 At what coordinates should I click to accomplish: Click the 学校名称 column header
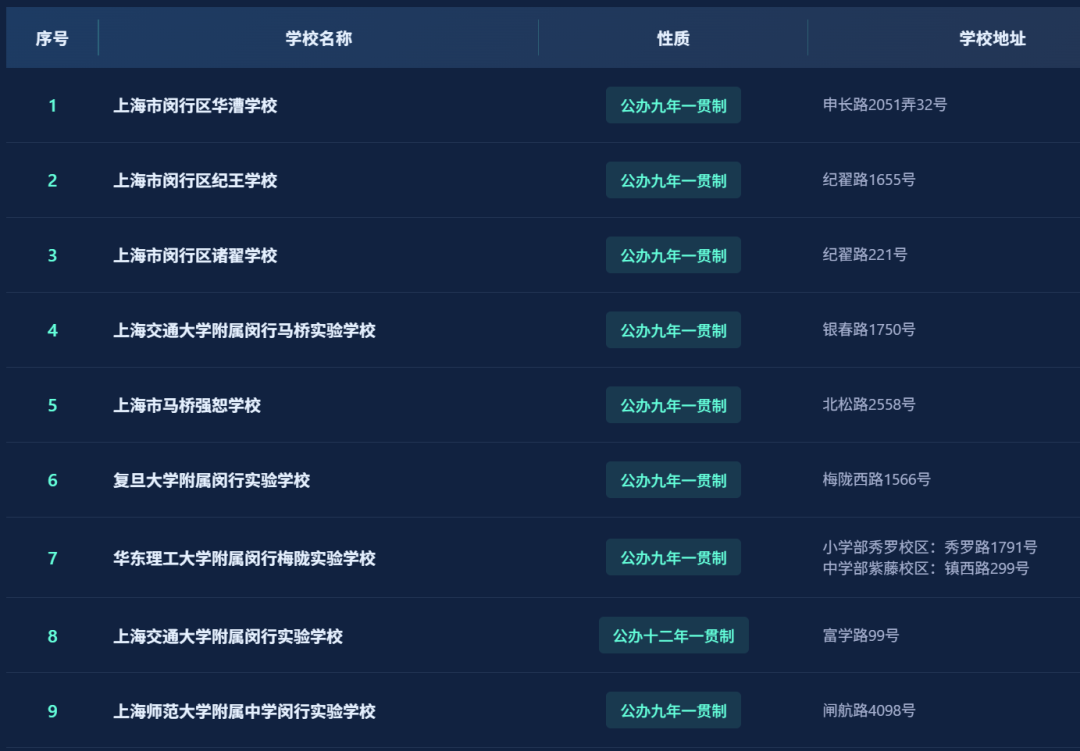[318, 39]
